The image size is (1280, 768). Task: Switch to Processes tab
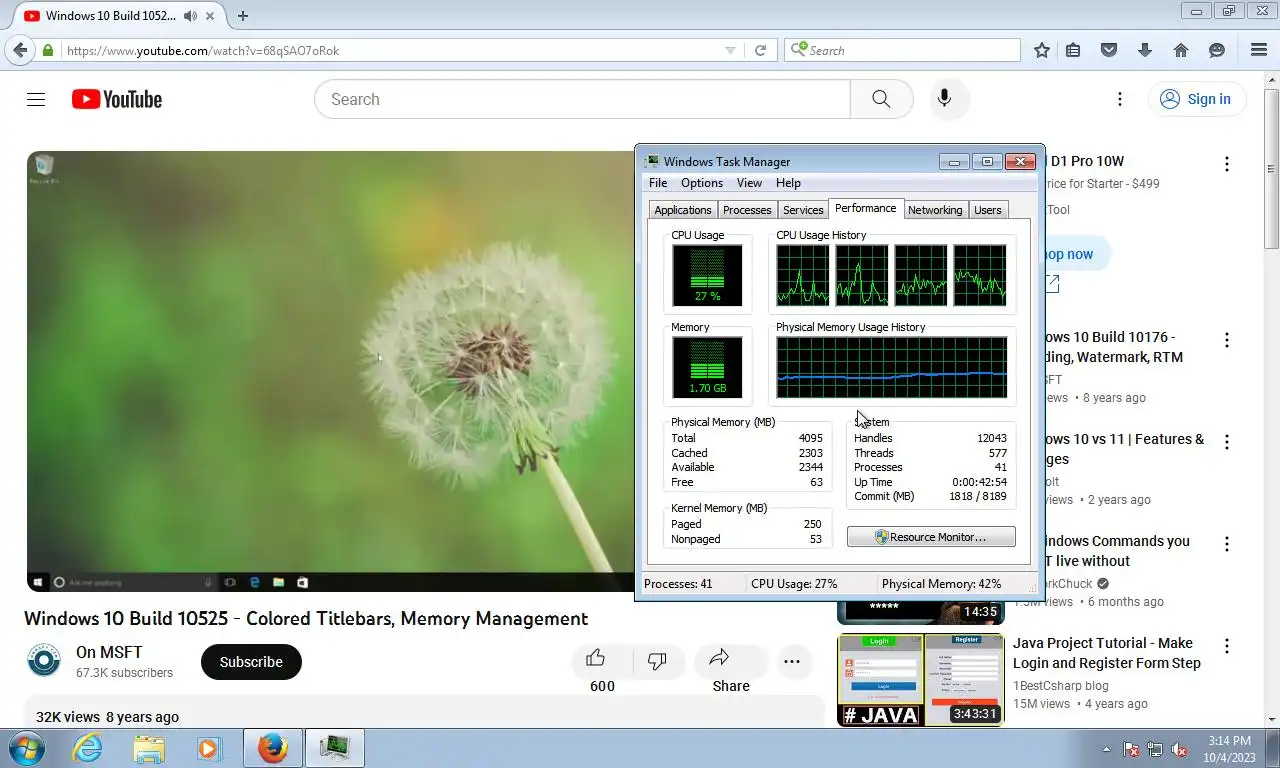747,210
